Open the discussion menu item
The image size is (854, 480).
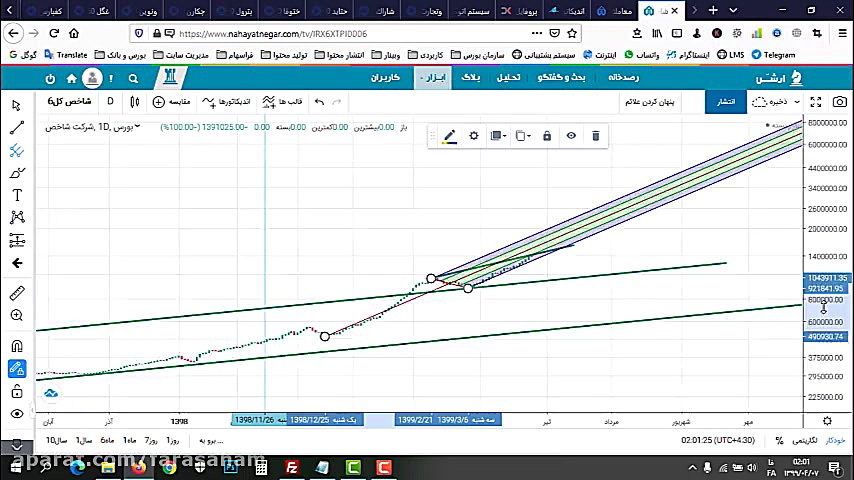pos(561,78)
